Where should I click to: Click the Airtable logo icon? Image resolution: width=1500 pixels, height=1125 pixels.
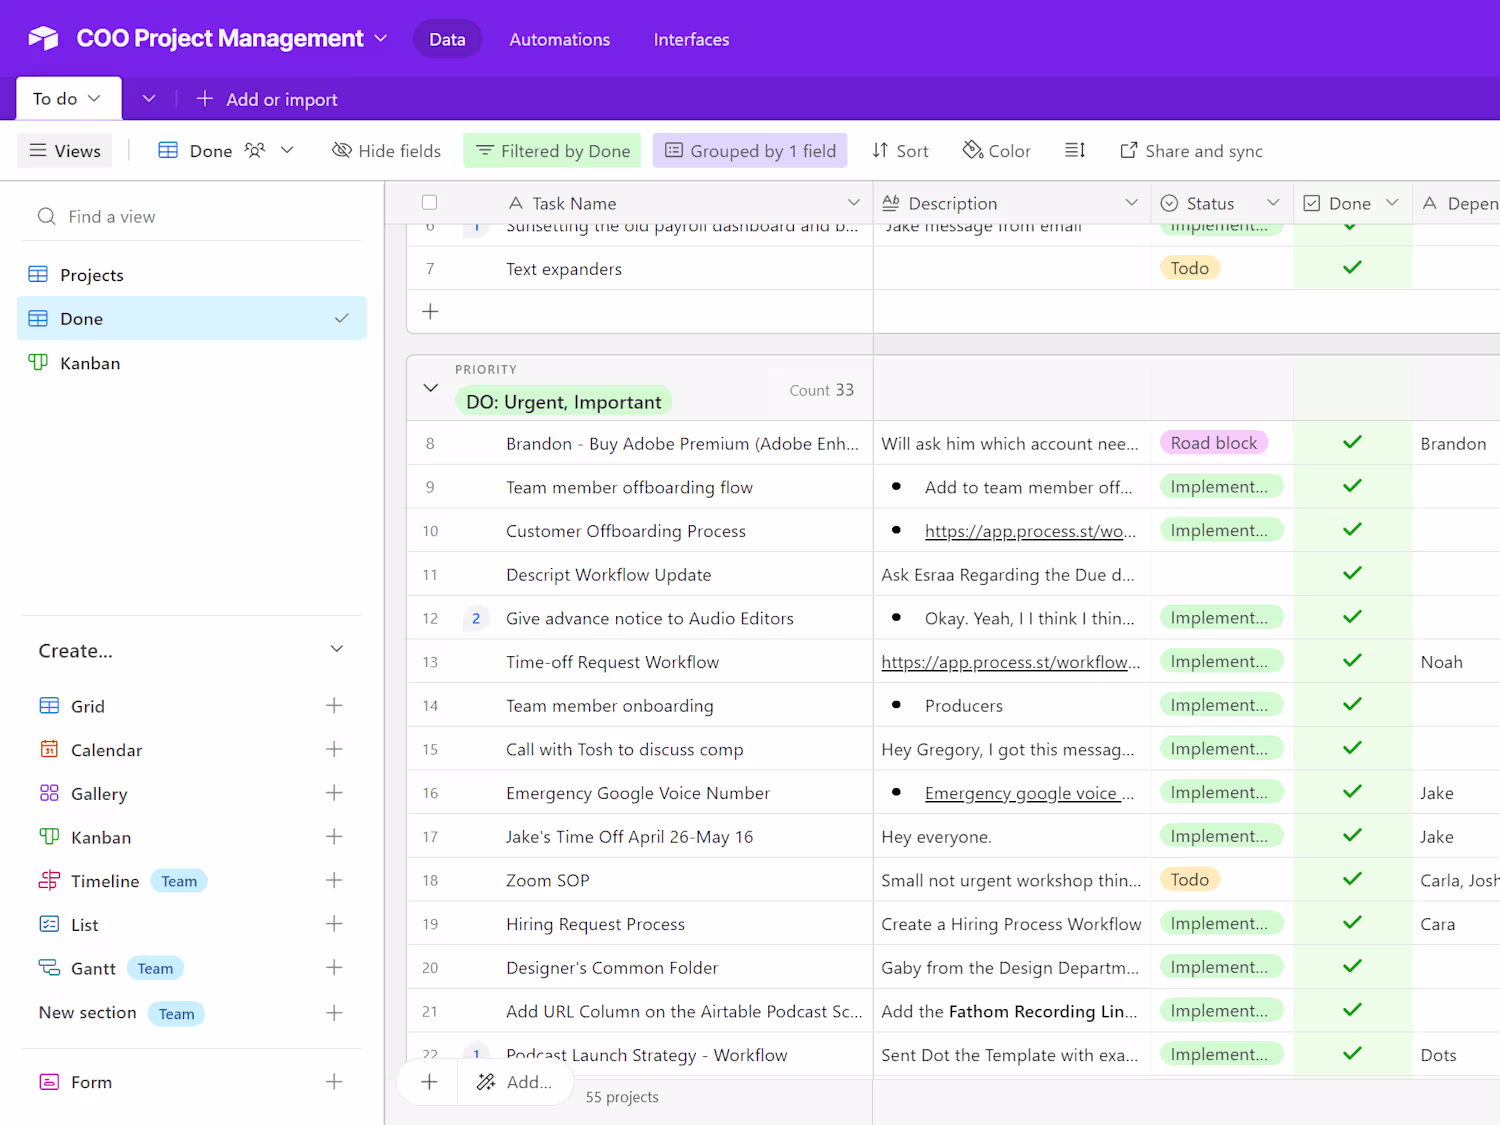click(x=43, y=38)
